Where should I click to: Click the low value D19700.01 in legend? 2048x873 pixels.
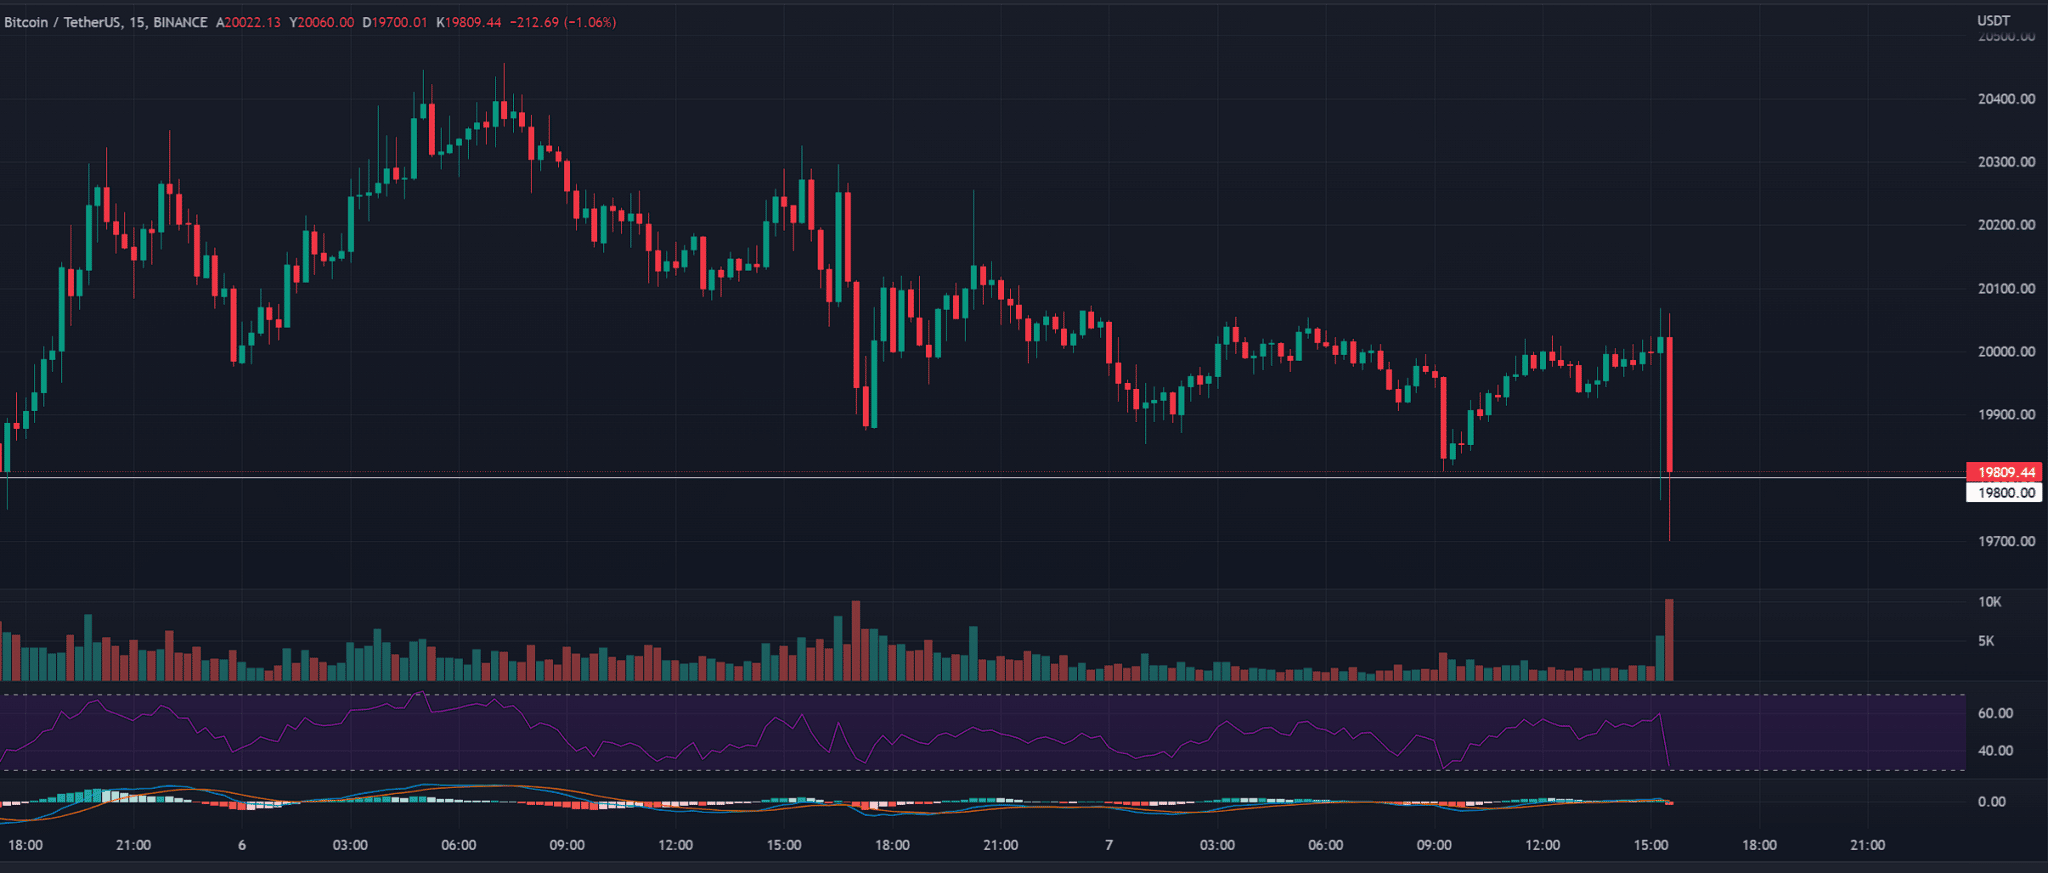point(395,22)
